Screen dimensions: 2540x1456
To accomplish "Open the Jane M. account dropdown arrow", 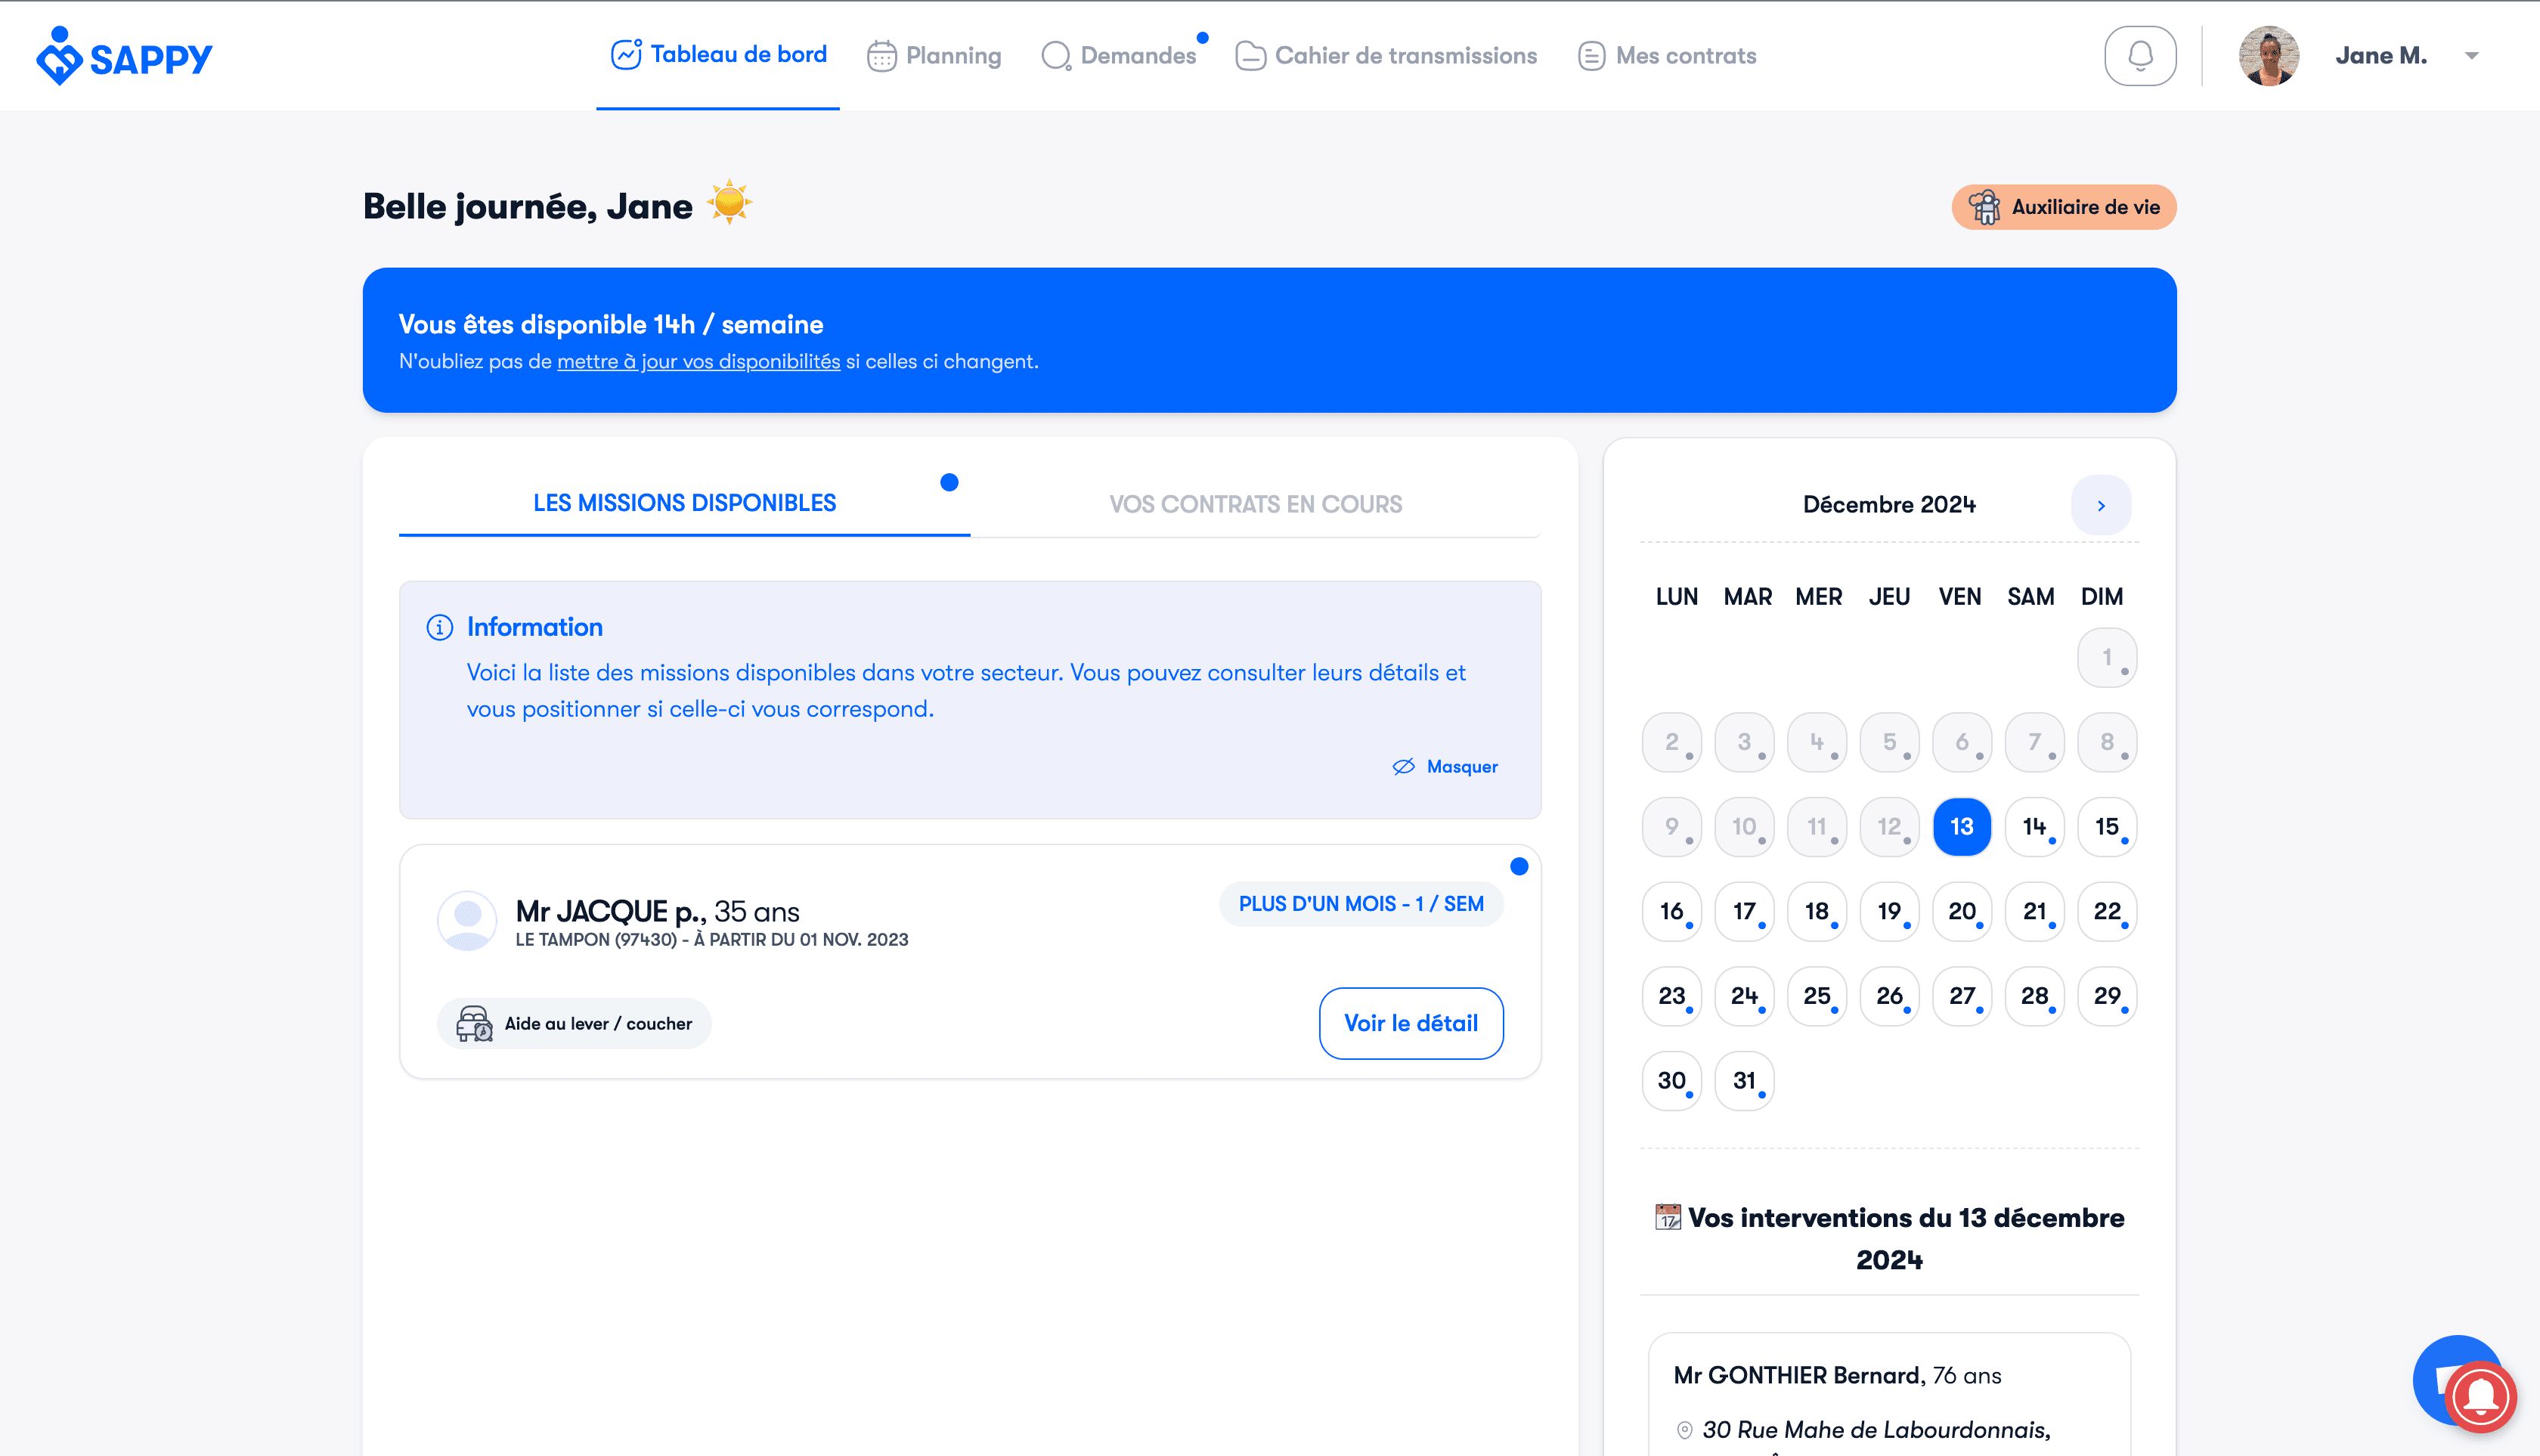I will [x=2471, y=56].
